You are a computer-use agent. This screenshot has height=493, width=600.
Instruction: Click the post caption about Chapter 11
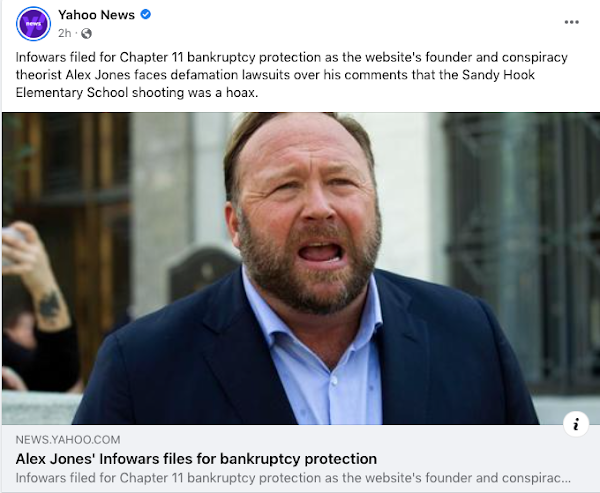click(292, 75)
